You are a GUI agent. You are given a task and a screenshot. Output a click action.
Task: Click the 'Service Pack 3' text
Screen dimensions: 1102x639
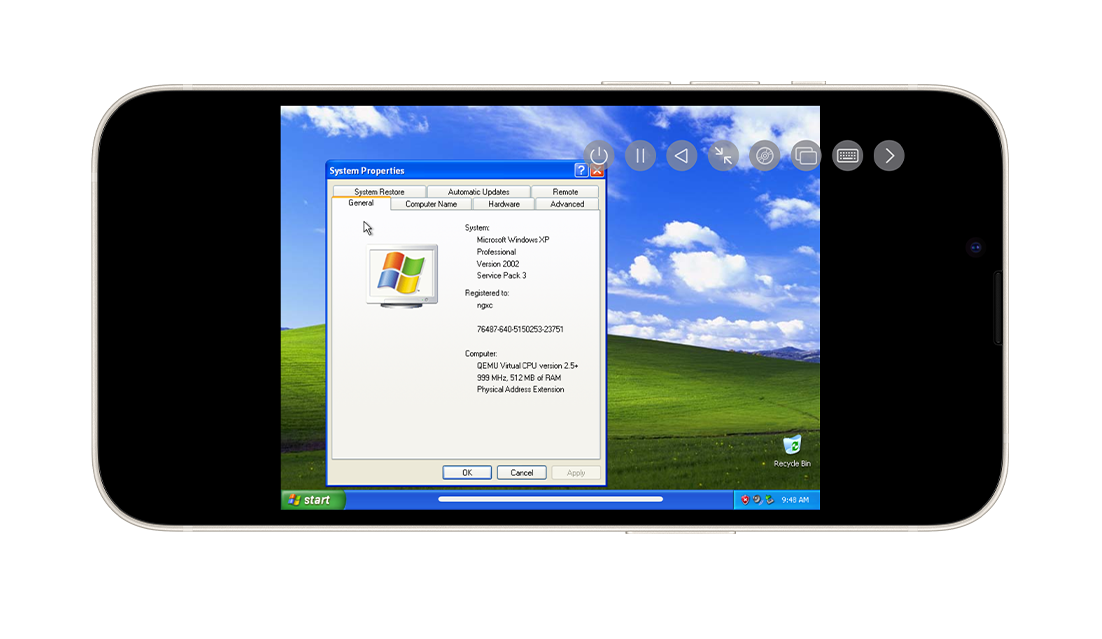(501, 276)
